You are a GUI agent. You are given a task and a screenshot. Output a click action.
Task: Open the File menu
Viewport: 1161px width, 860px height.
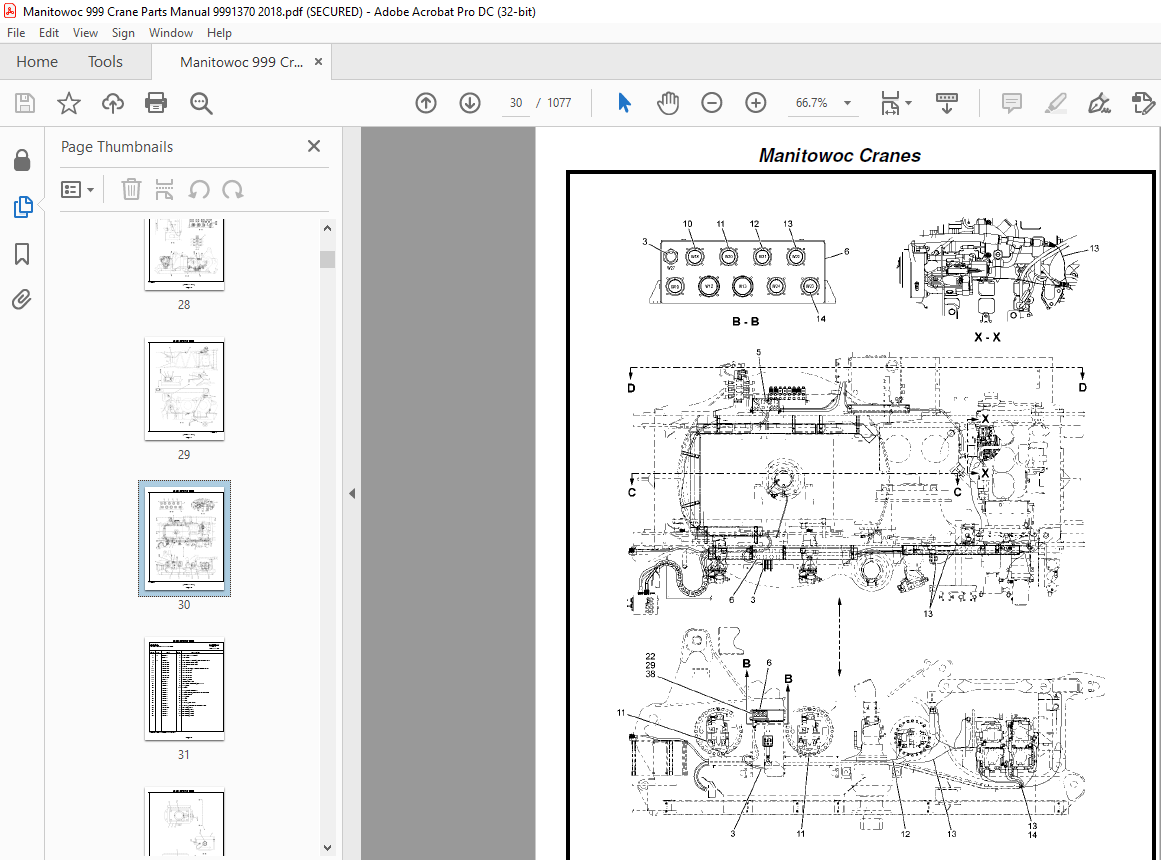pyautogui.click(x=16, y=33)
